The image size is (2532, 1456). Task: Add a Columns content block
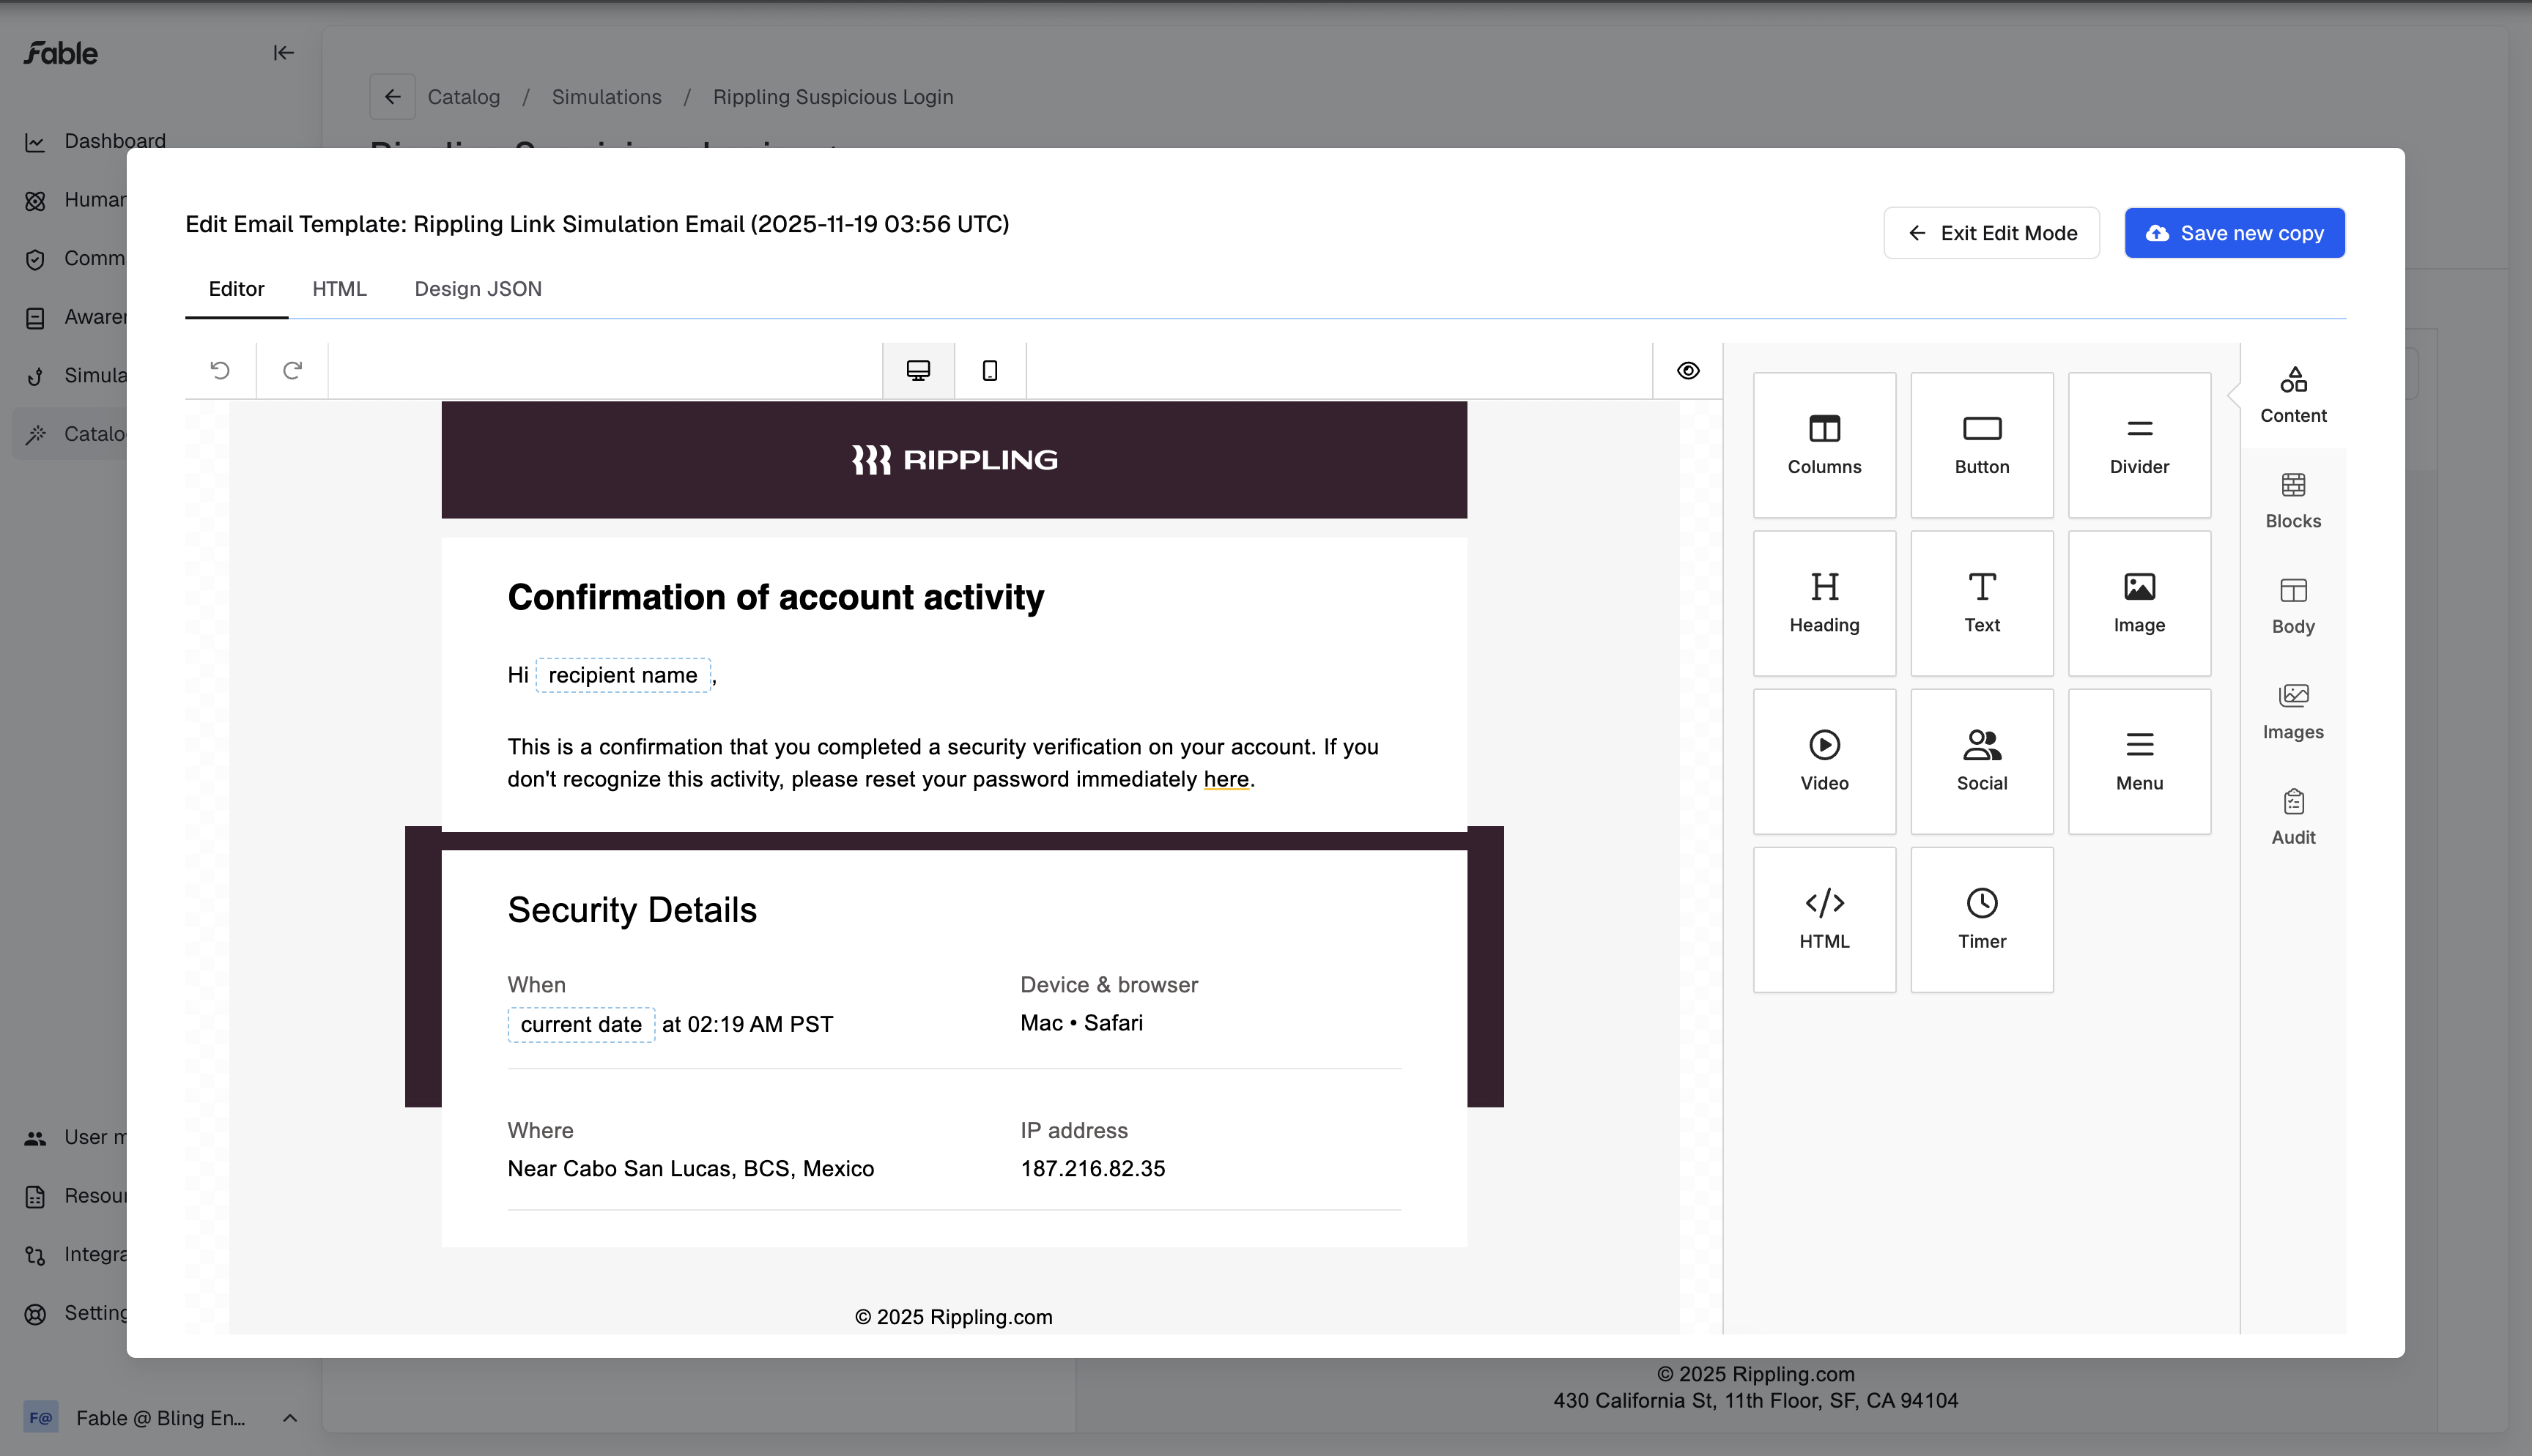[1824, 445]
